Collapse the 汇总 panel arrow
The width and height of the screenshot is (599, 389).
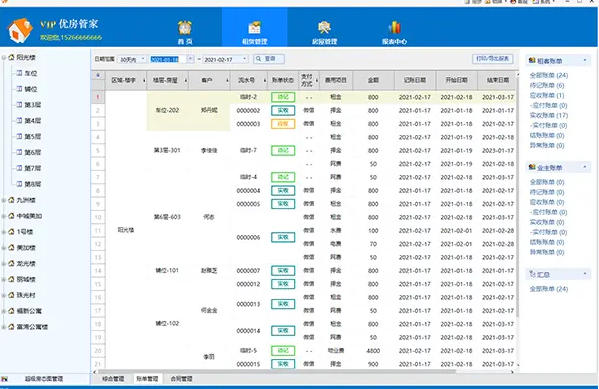(585, 274)
